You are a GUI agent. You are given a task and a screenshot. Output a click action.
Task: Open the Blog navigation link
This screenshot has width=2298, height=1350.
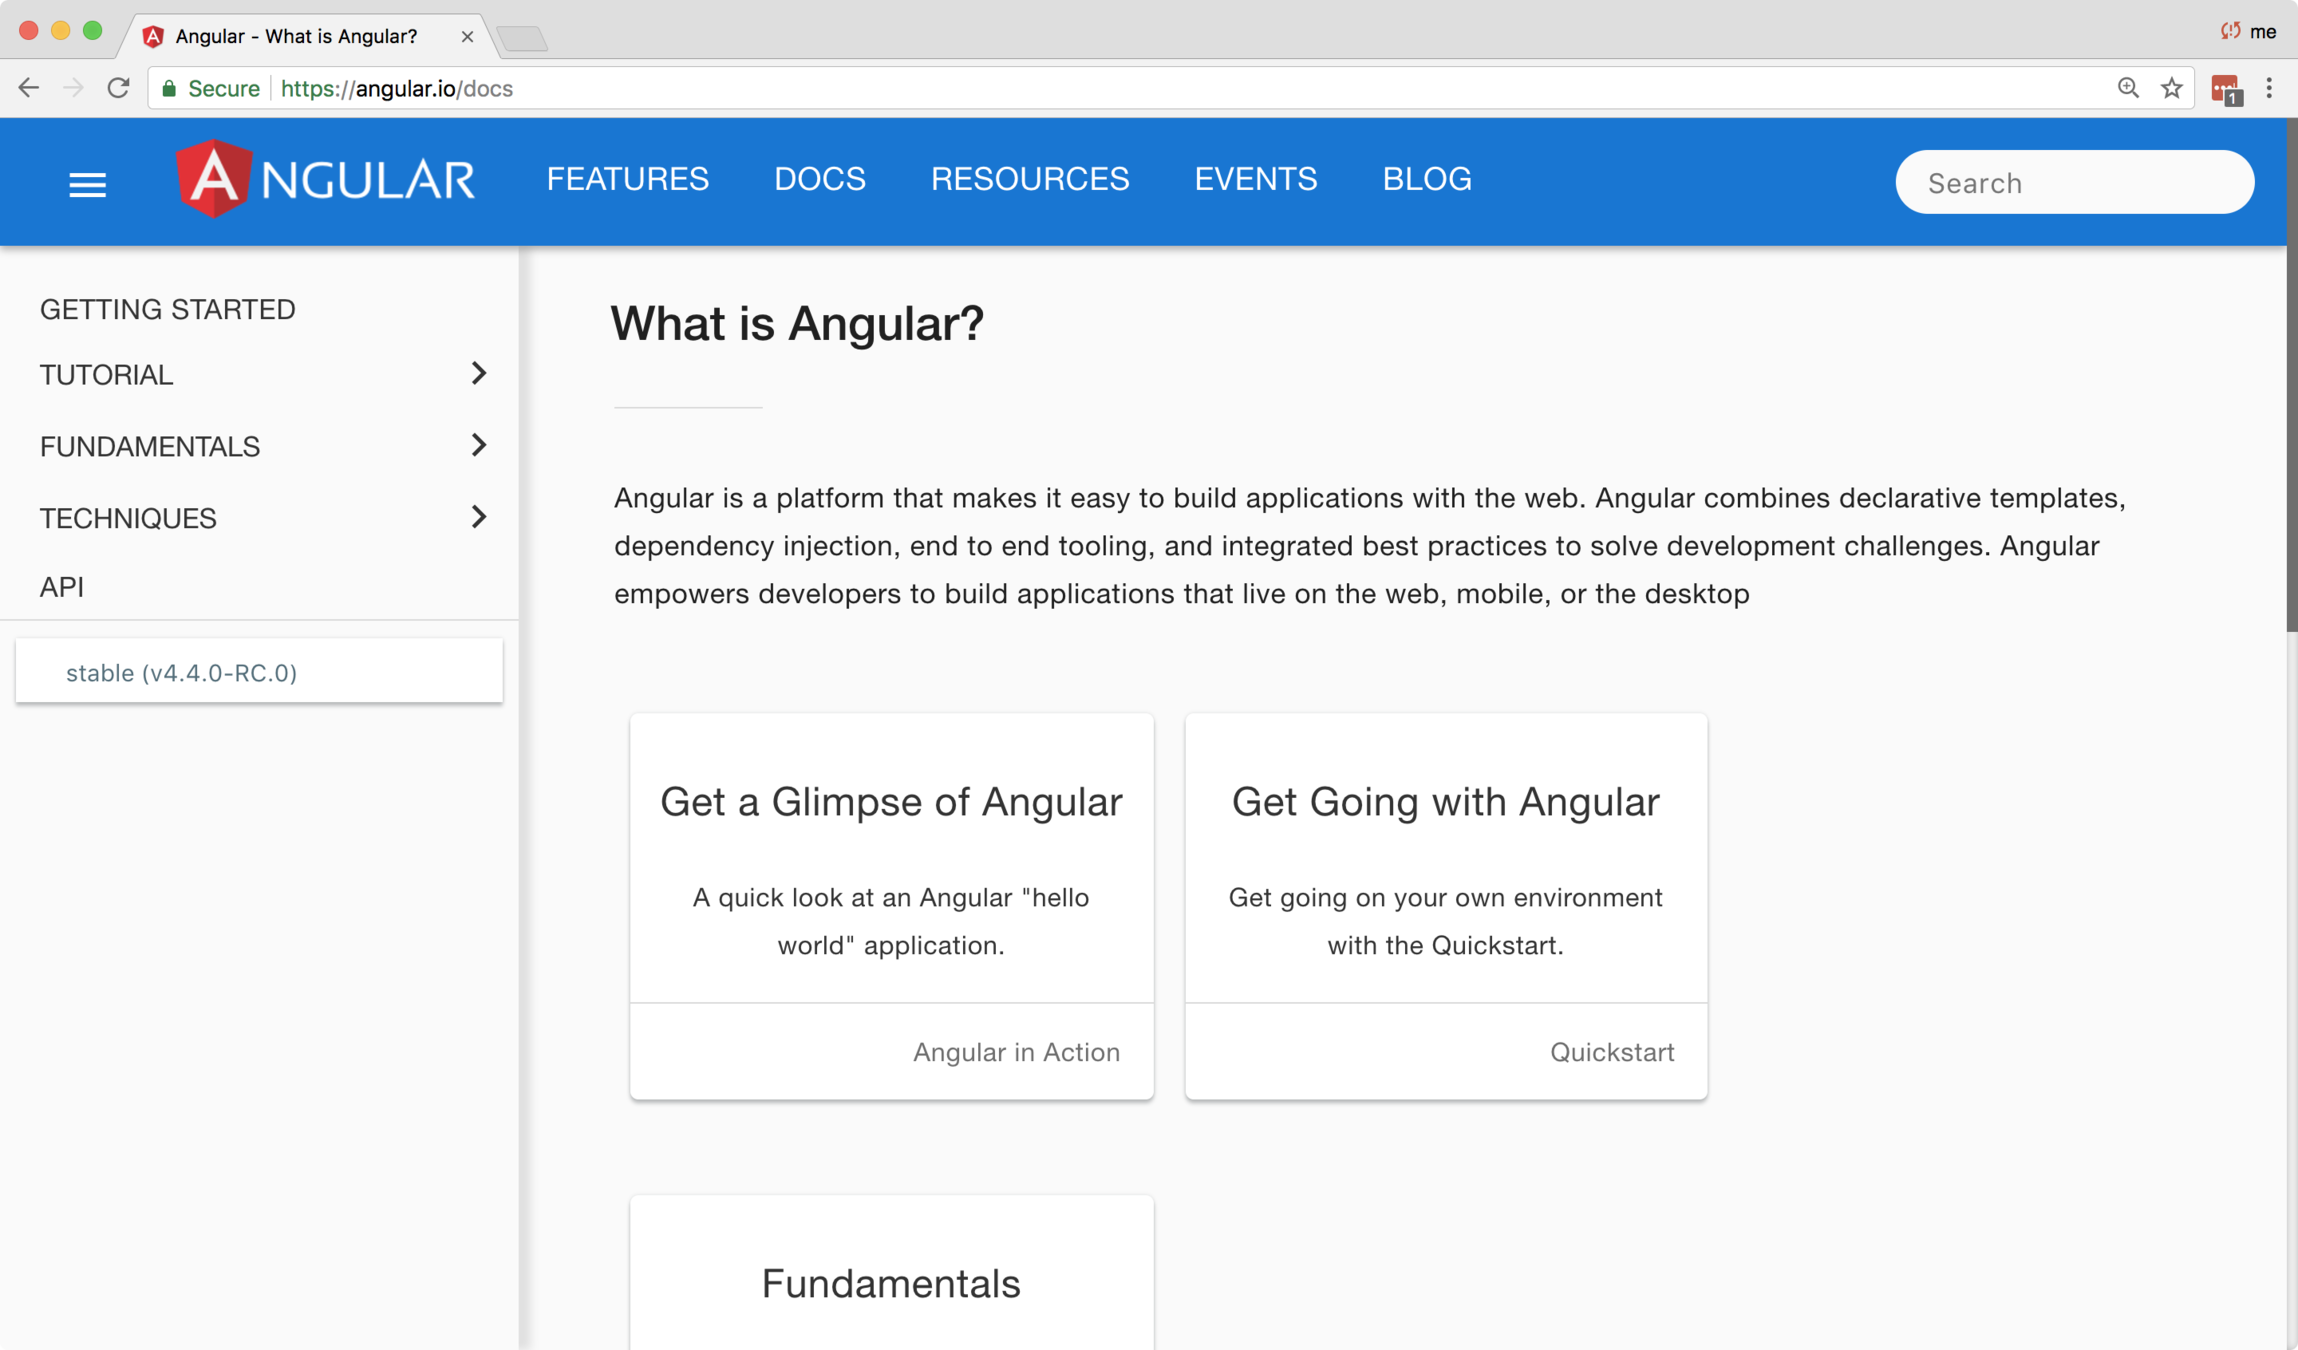pos(1426,179)
